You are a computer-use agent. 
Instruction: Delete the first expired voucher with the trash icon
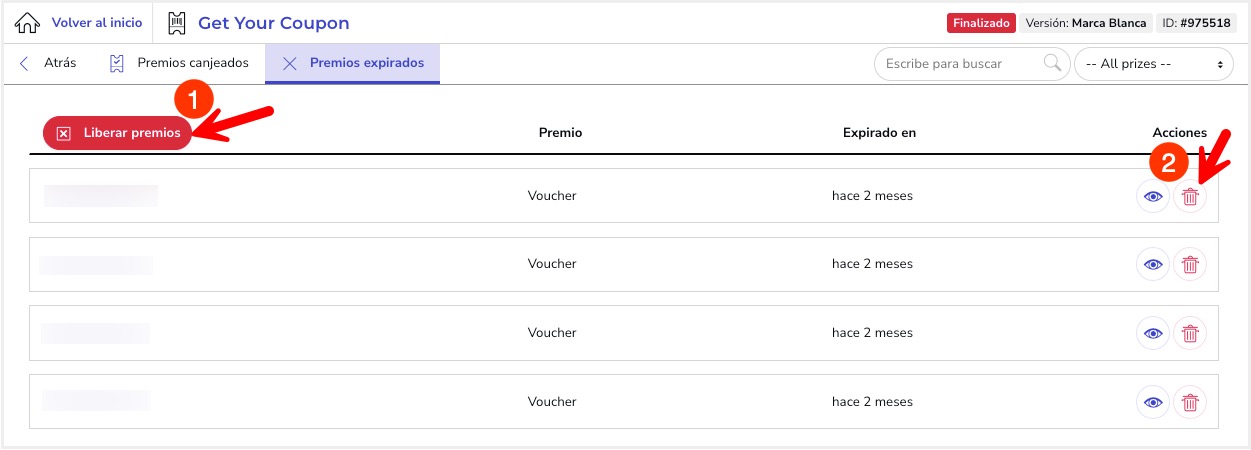tap(1190, 196)
